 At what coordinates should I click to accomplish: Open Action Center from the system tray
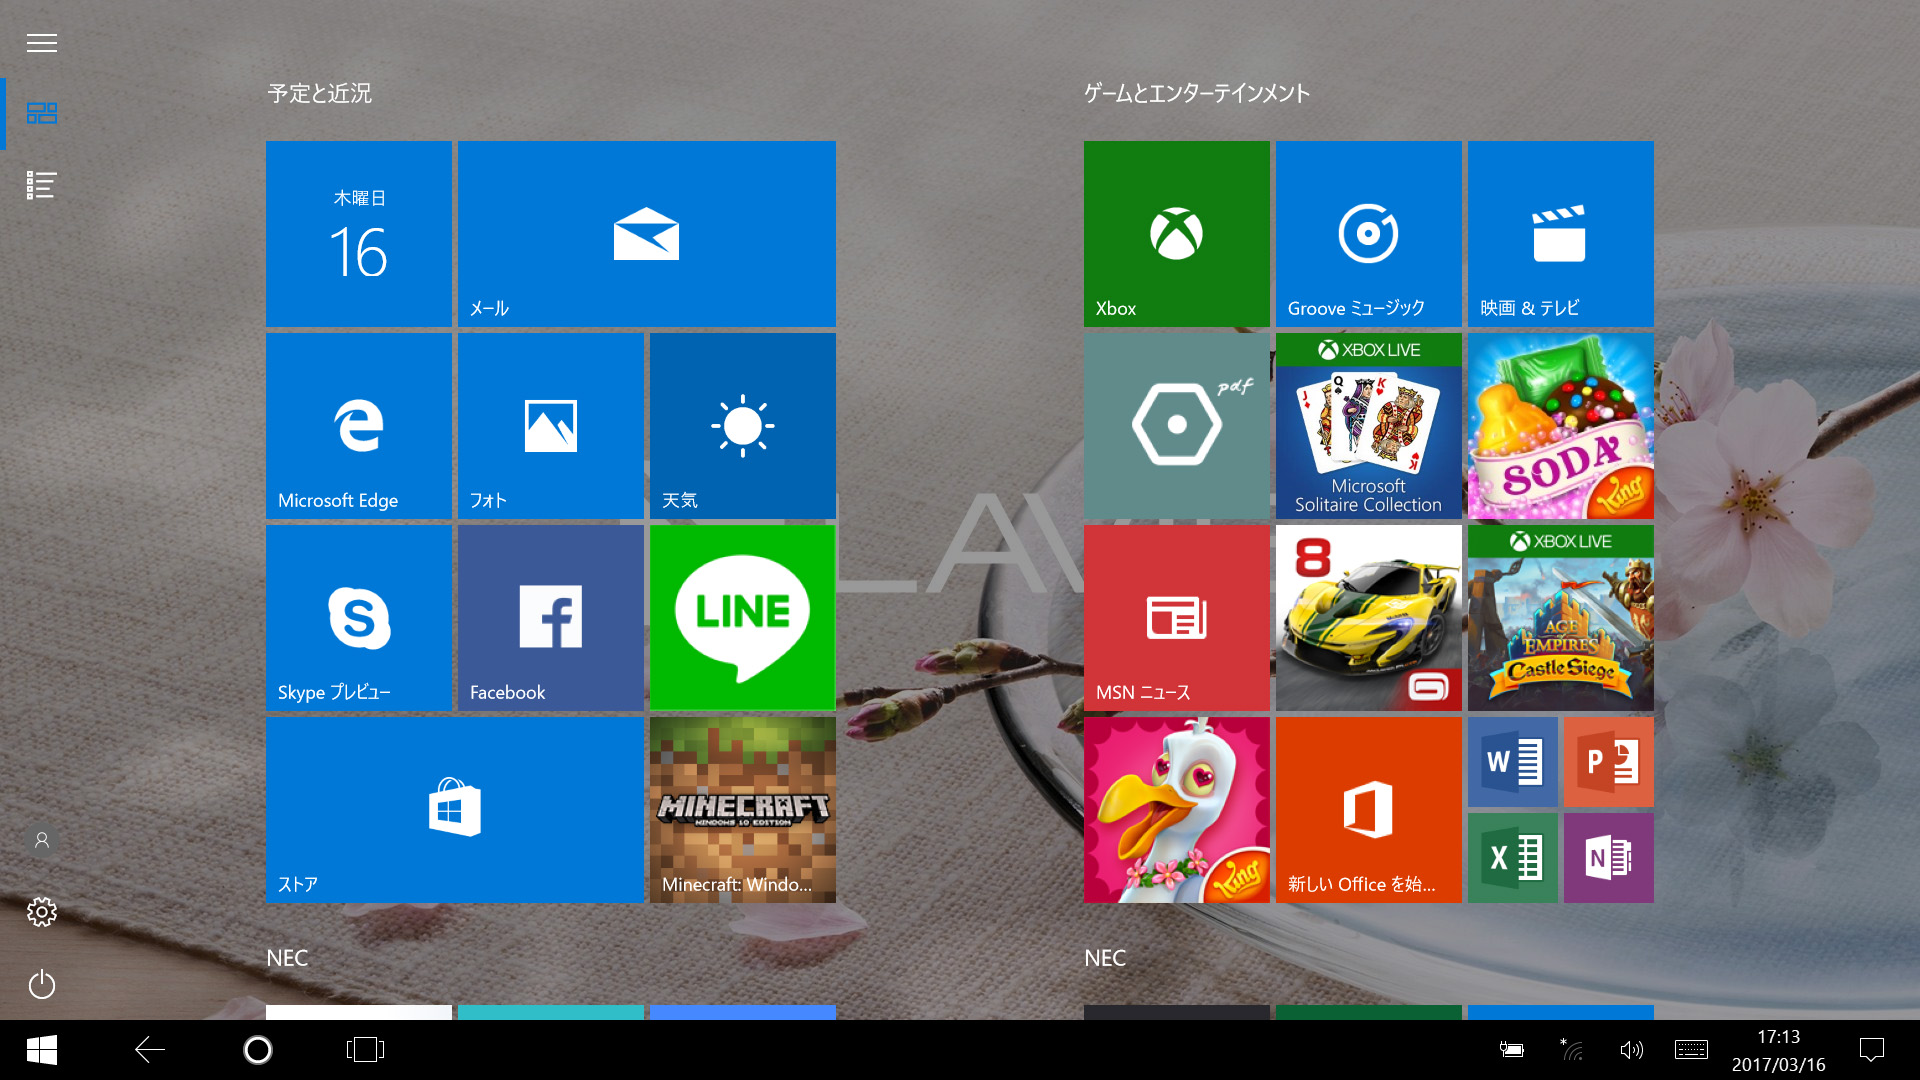click(x=1874, y=1050)
